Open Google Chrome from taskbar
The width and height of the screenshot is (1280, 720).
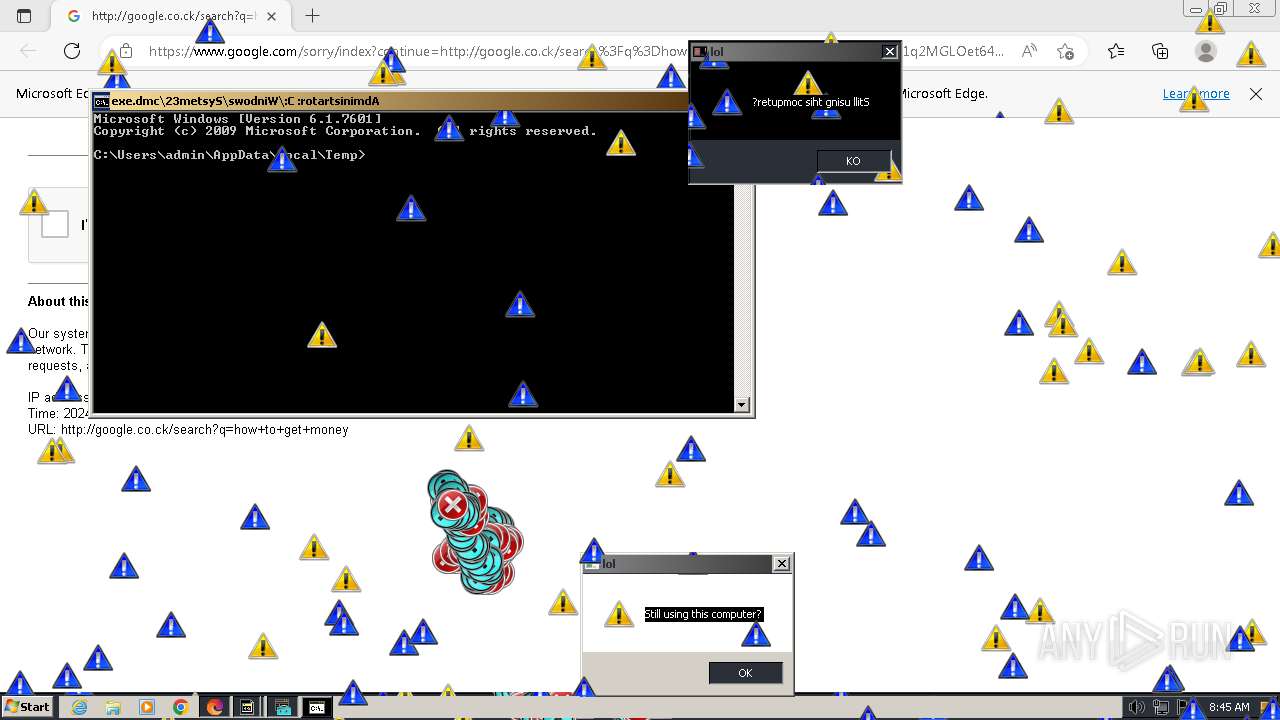[181, 707]
